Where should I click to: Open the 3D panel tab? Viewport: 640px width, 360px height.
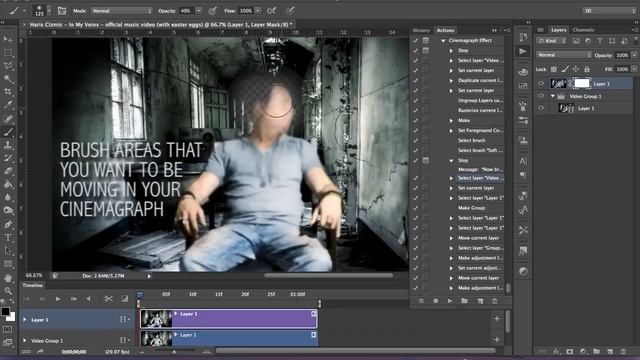[x=540, y=30]
